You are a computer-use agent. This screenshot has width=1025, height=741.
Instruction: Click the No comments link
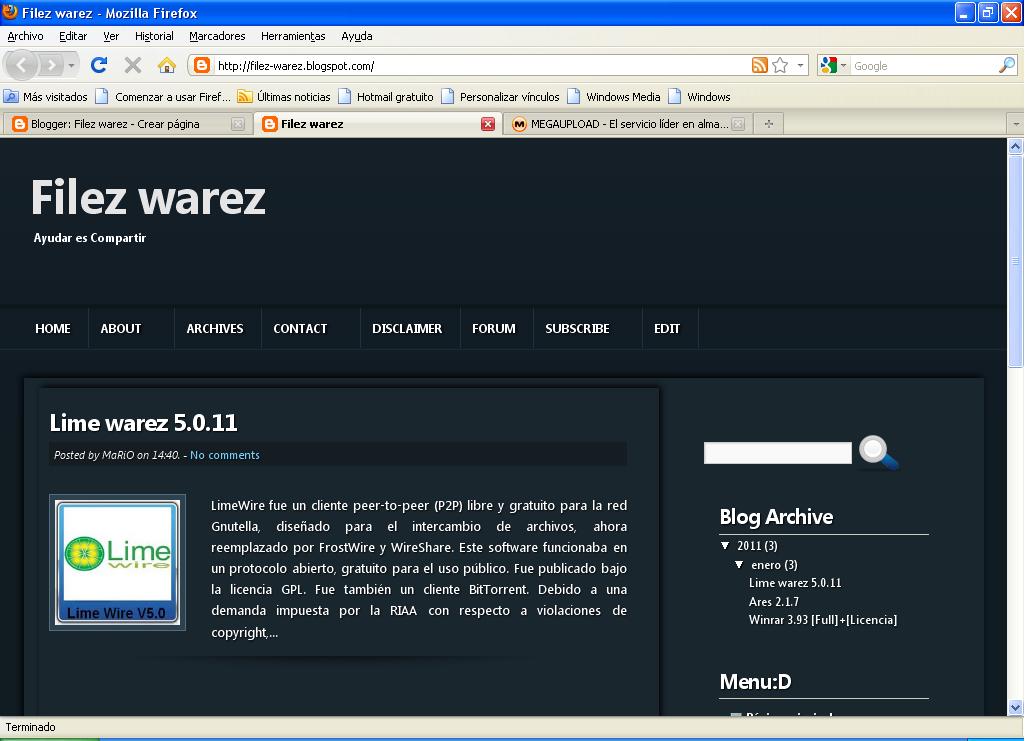[x=224, y=454]
